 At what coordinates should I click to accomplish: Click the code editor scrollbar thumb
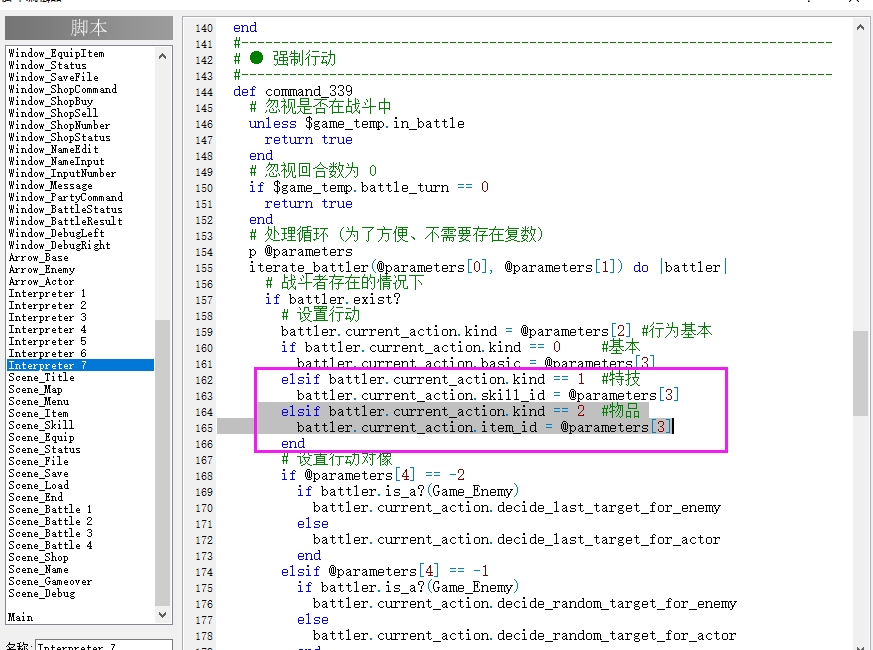coord(860,373)
